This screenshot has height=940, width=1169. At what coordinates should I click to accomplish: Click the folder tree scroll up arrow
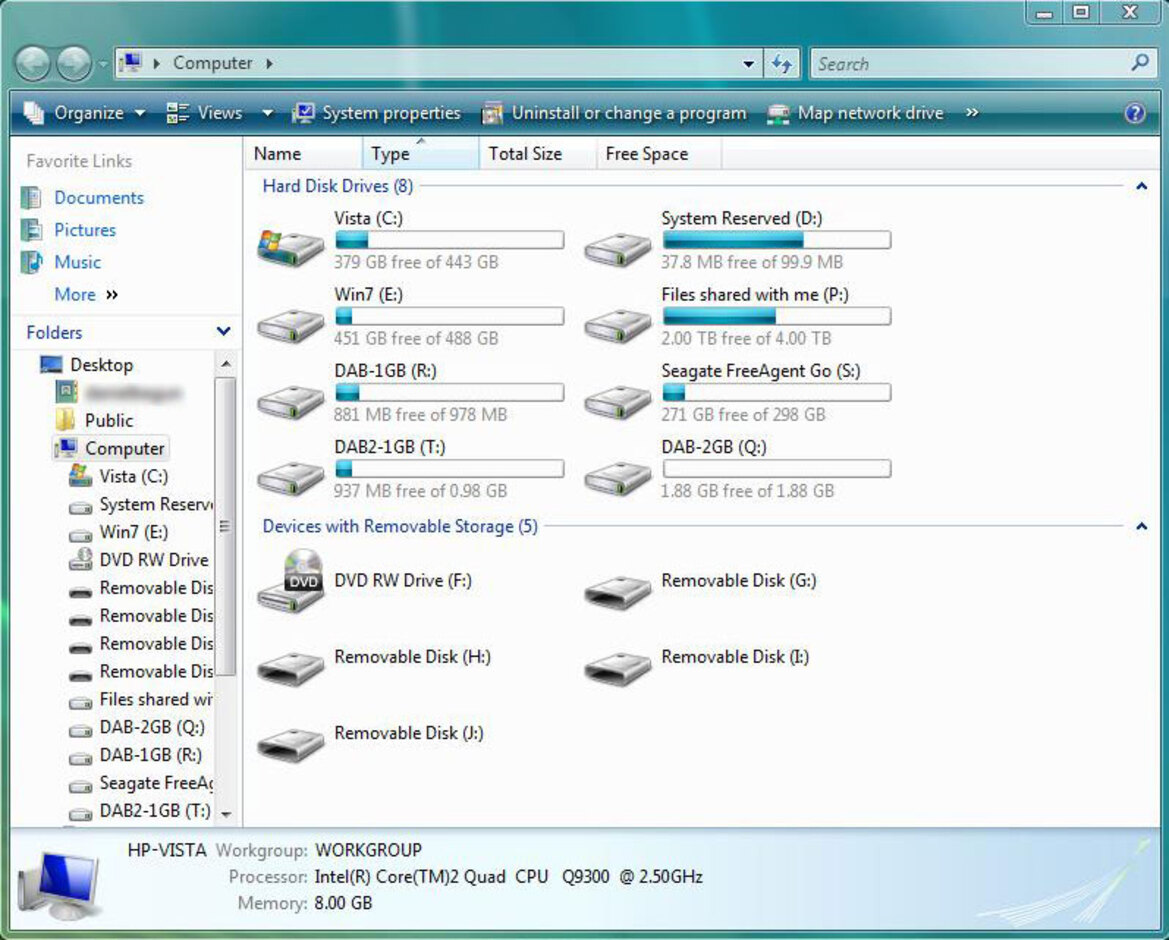point(226,364)
